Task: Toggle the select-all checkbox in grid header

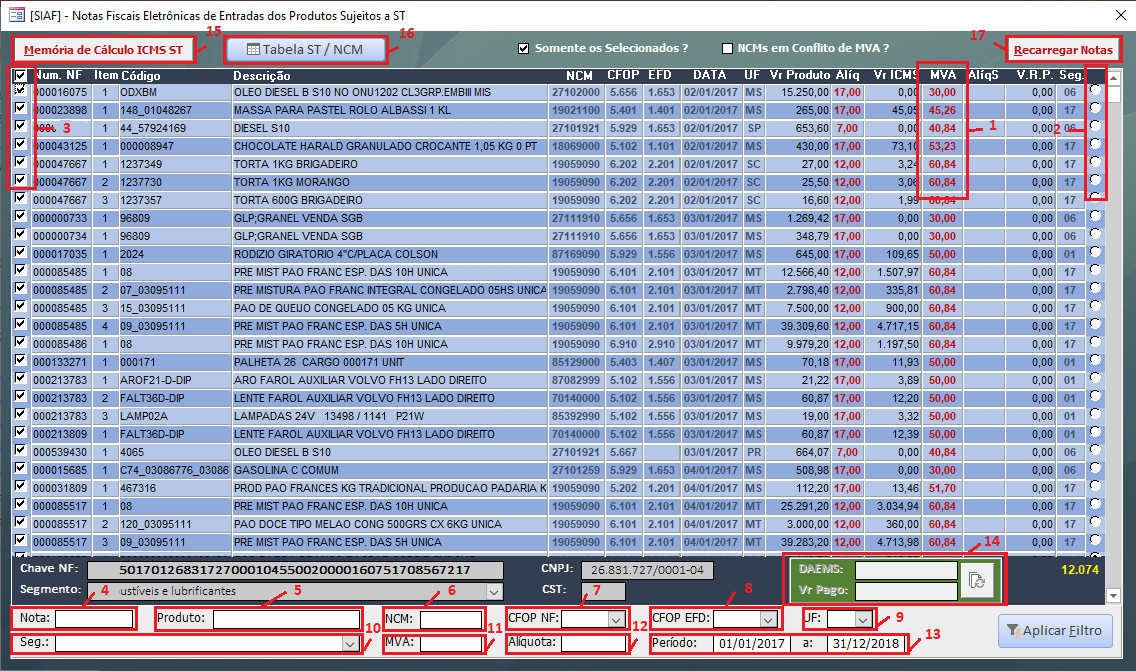Action: click(21, 75)
